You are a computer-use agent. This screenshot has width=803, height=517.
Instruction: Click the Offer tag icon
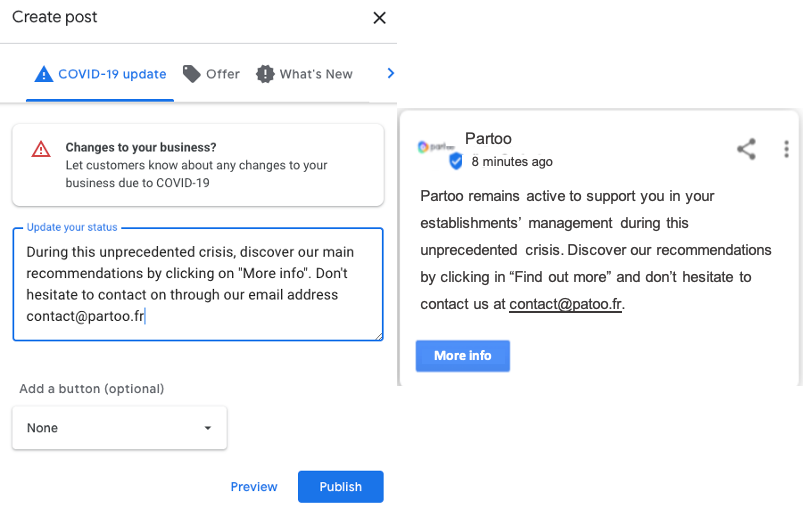[192, 74]
